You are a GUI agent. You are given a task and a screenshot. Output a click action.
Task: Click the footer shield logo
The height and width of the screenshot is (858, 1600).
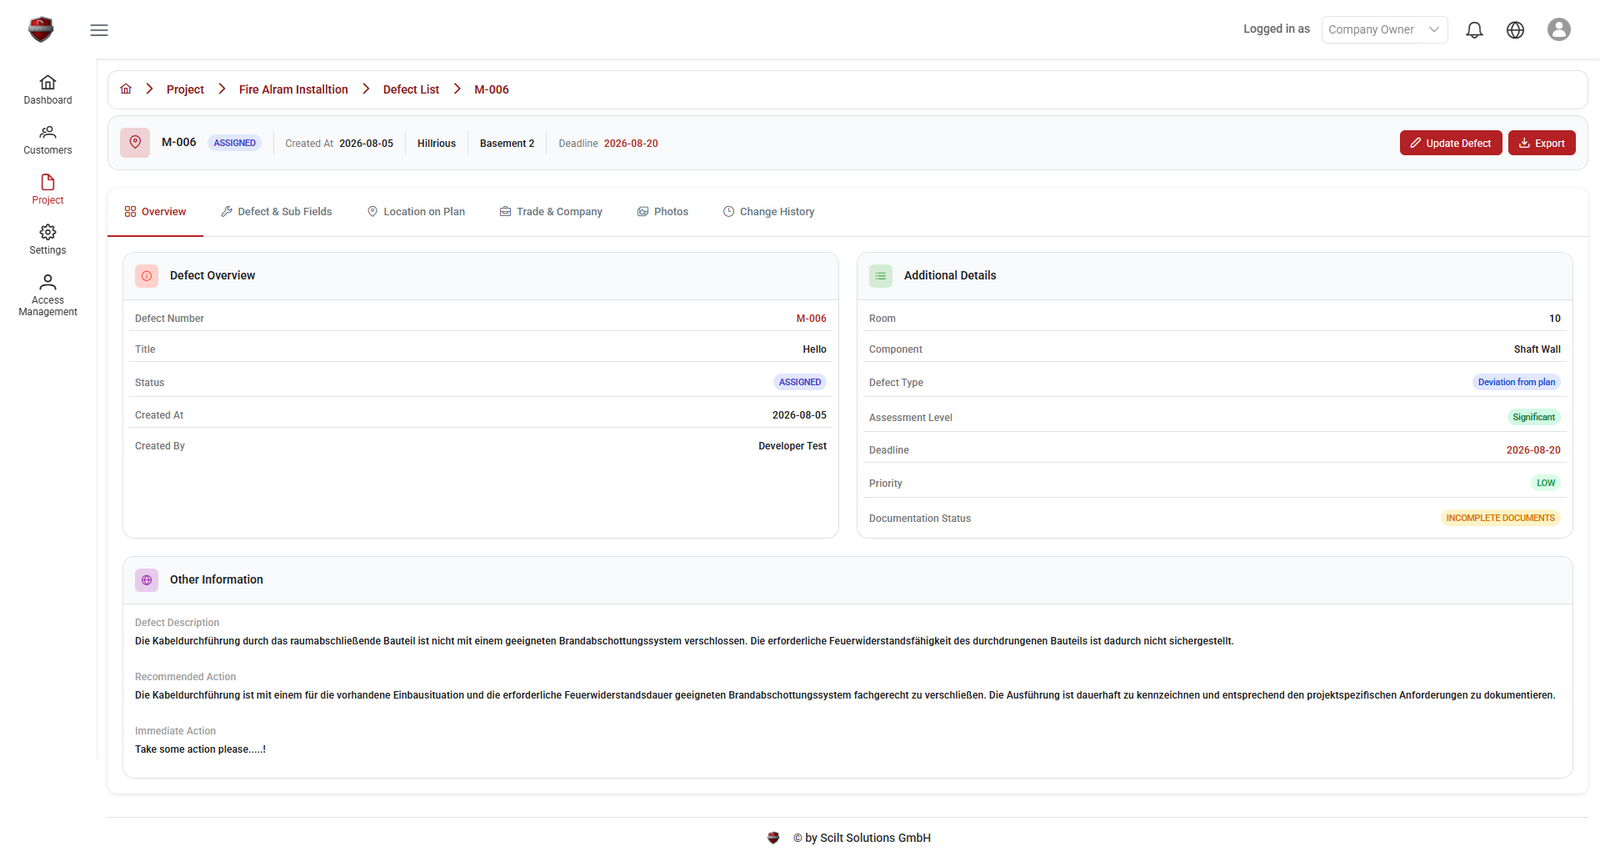point(773,838)
